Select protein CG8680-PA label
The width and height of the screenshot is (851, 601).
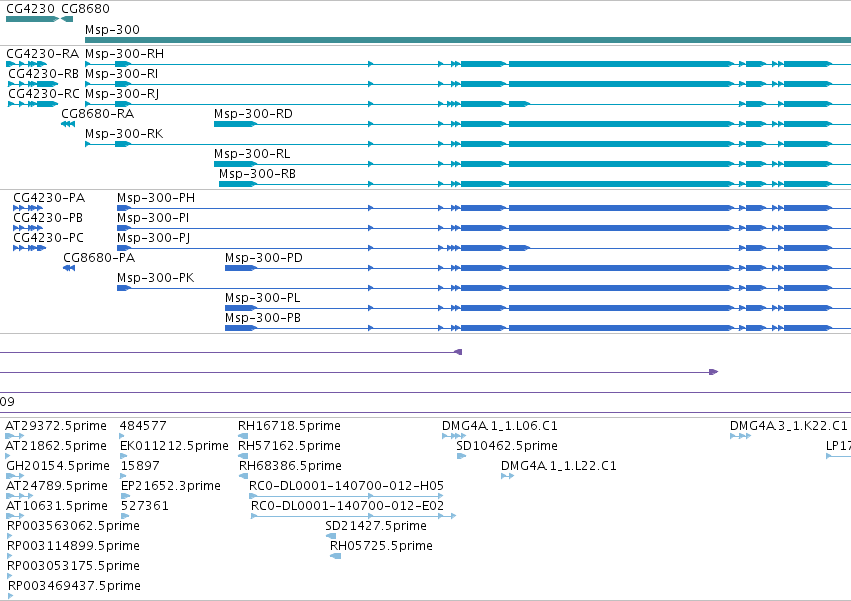[x=99, y=257]
